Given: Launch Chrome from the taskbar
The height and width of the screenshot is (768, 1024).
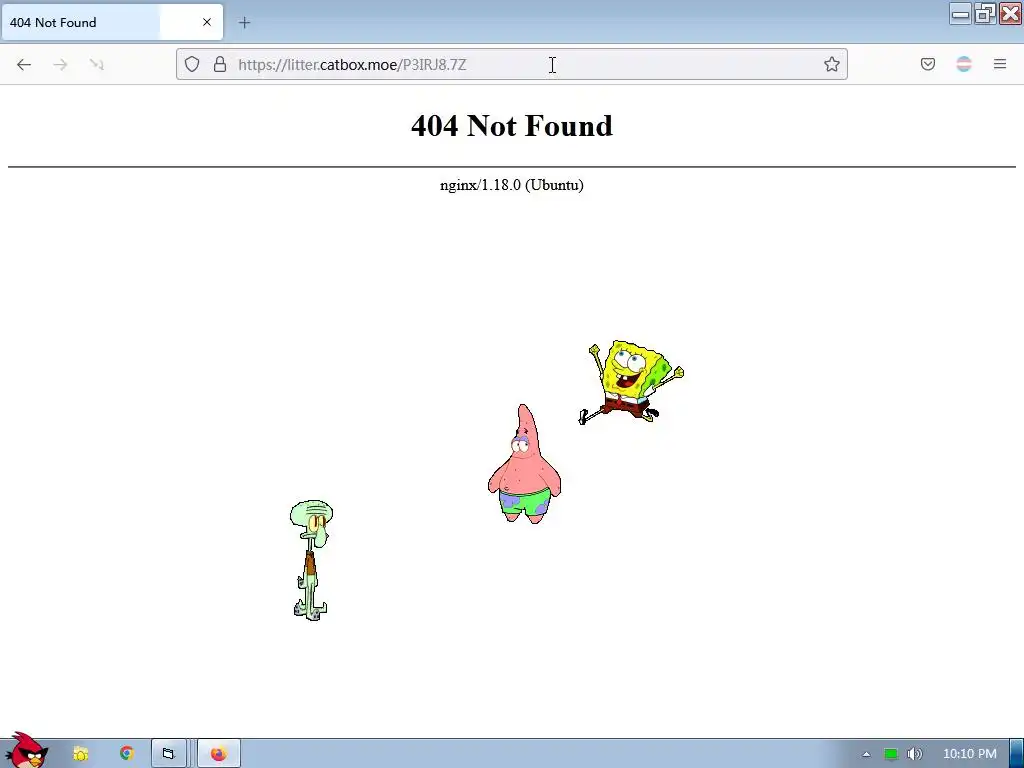Looking at the screenshot, I should (x=126, y=754).
